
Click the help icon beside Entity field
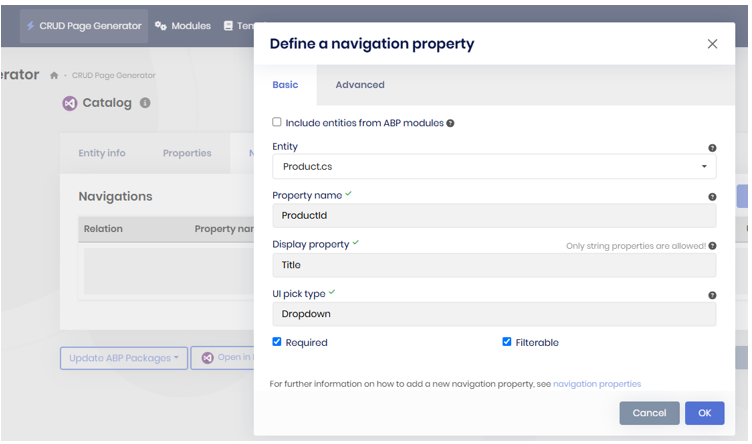click(x=712, y=148)
